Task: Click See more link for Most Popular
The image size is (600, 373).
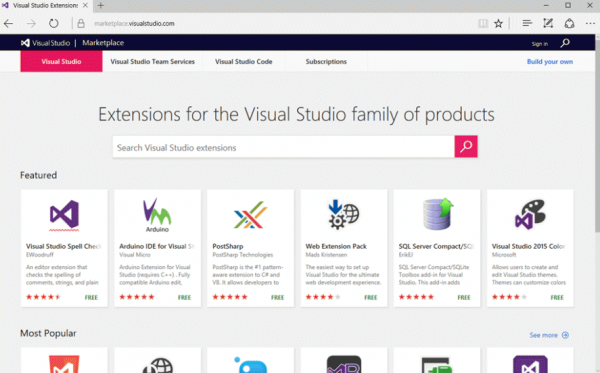Action: pos(543,335)
